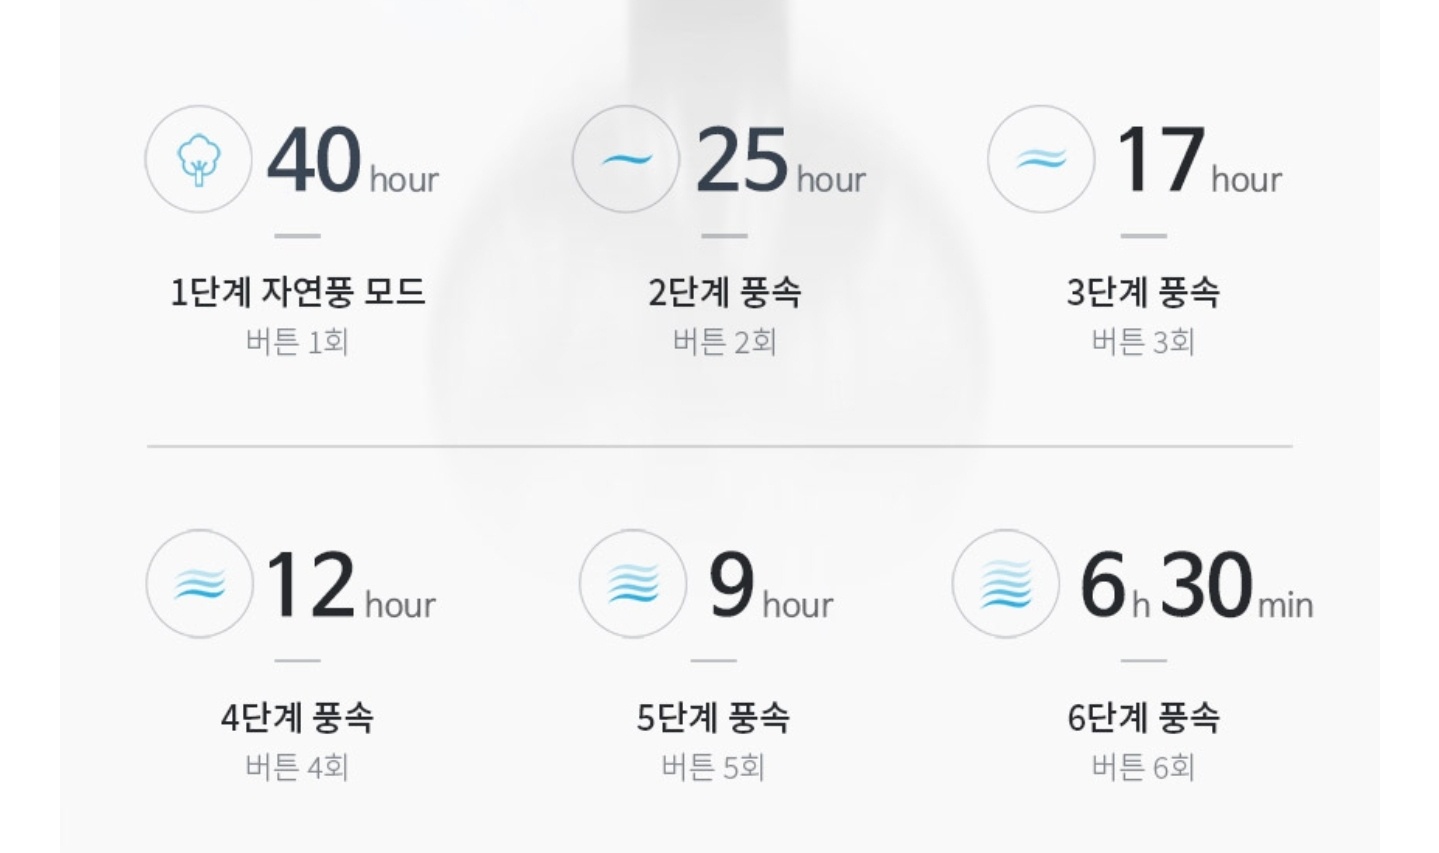Click the "12 hour" runtime text
Image resolution: width=1439 pixels, height=853 pixels.
350,586
